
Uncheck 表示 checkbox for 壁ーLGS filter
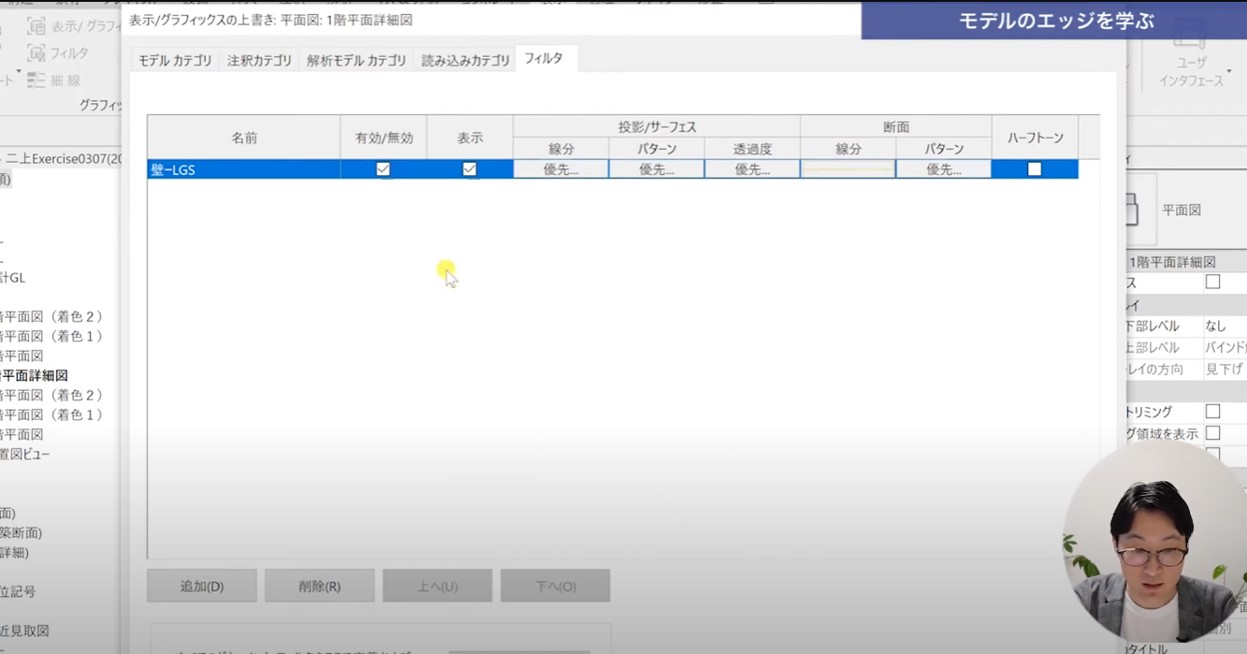[469, 169]
